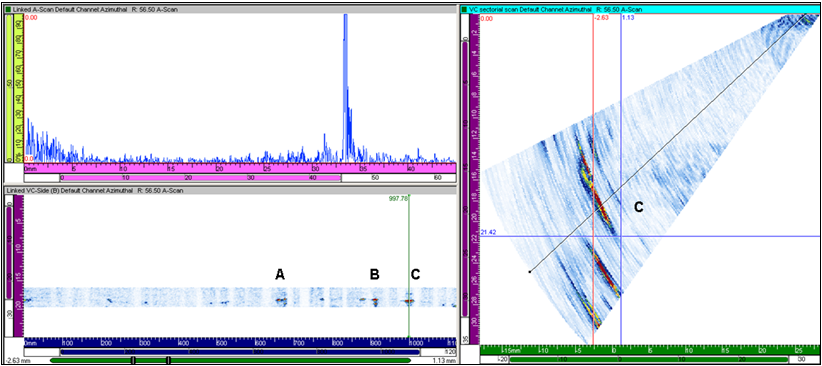Screen dimensions: 822x366
Task: Grab the left handle on the green zoom bar
Action: [133, 360]
